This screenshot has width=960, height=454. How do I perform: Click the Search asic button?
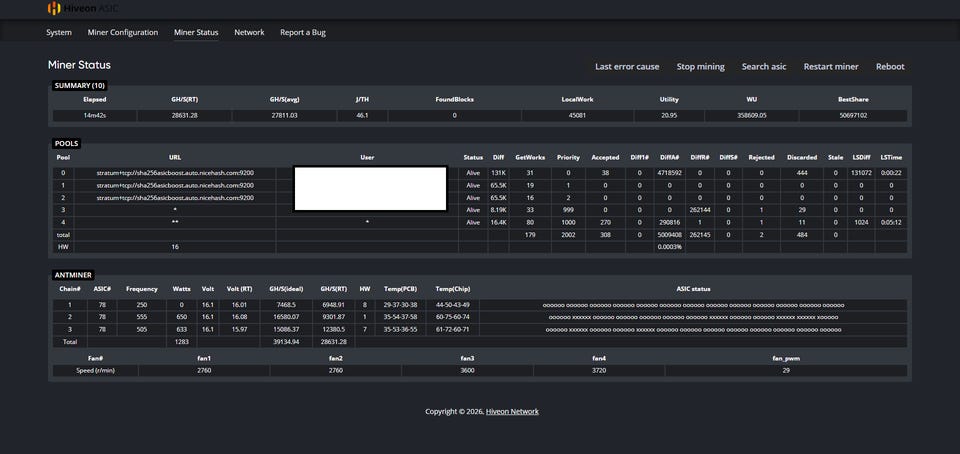click(764, 67)
